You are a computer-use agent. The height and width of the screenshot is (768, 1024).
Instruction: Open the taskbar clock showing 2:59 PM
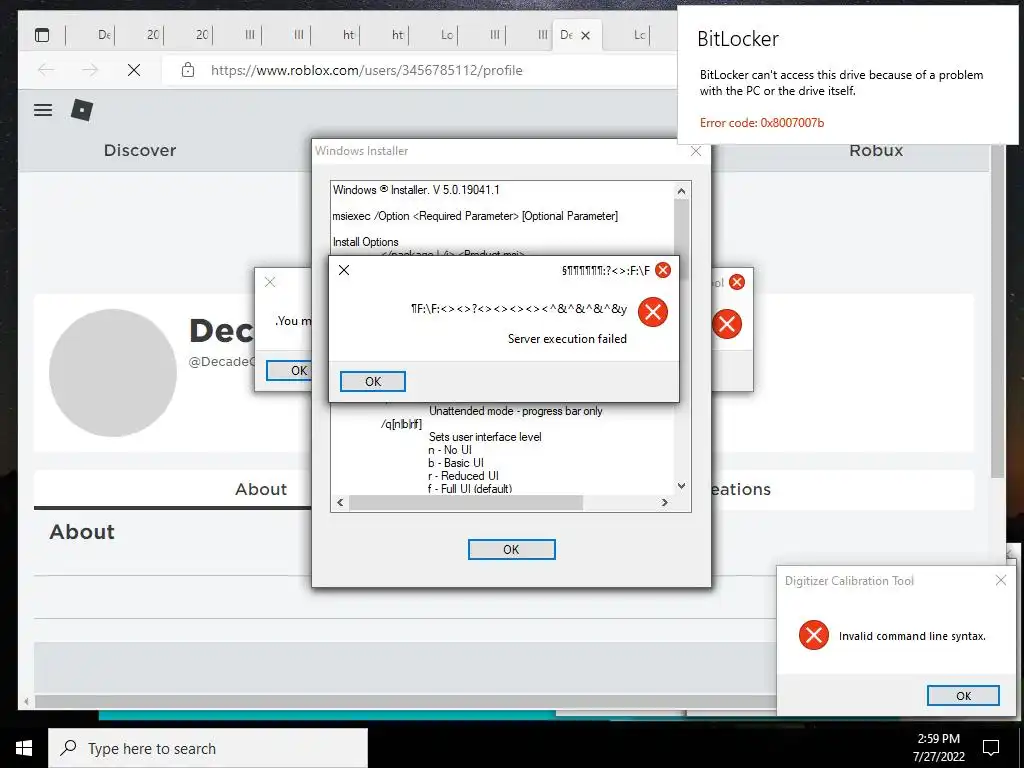point(938,748)
